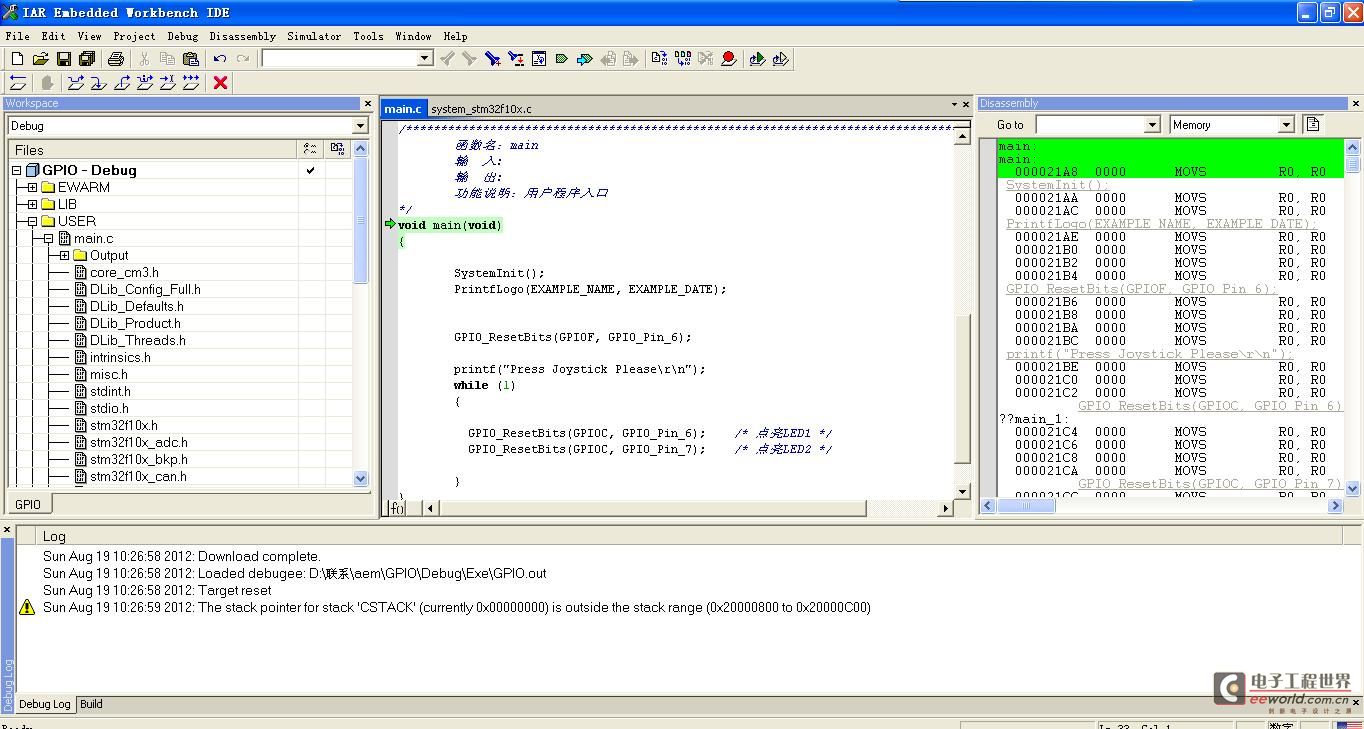Expand the LIB folder
The image size is (1364, 729).
pos(33,204)
